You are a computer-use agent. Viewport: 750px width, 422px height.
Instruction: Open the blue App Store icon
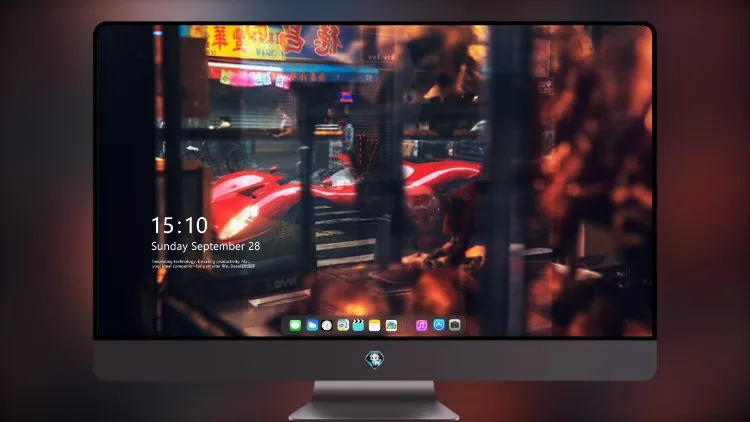pyautogui.click(x=439, y=325)
